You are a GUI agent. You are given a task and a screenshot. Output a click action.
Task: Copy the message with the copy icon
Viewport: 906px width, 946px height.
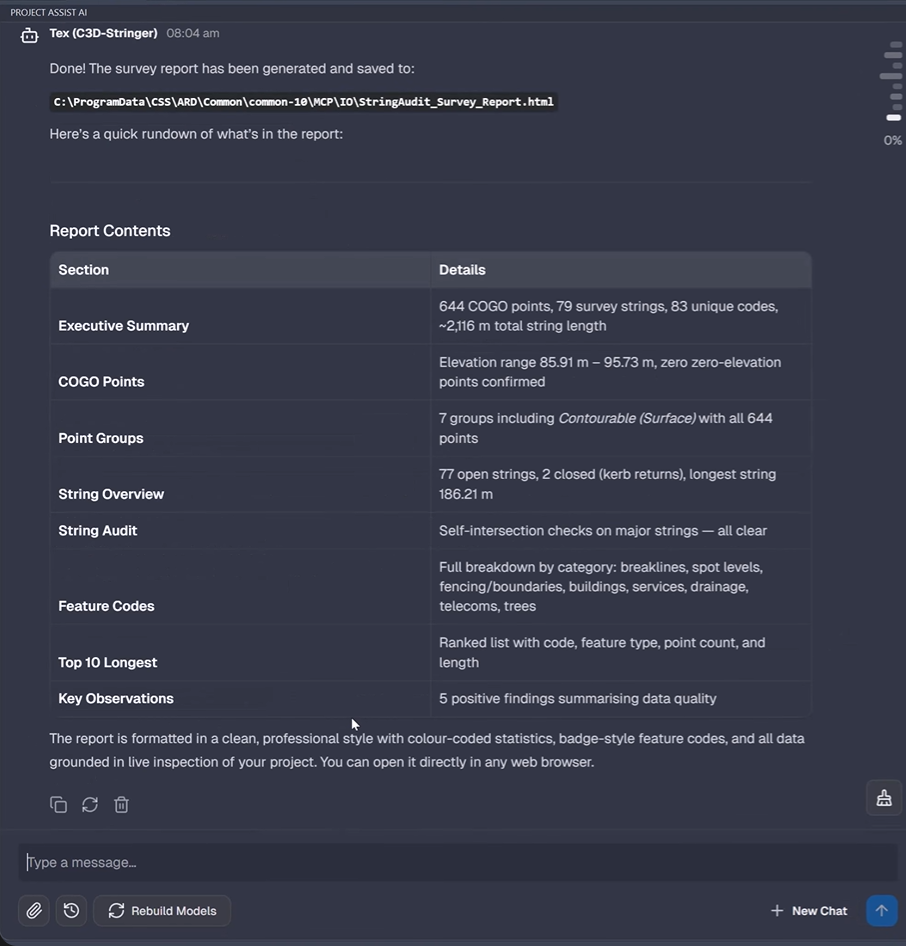pyautogui.click(x=59, y=805)
